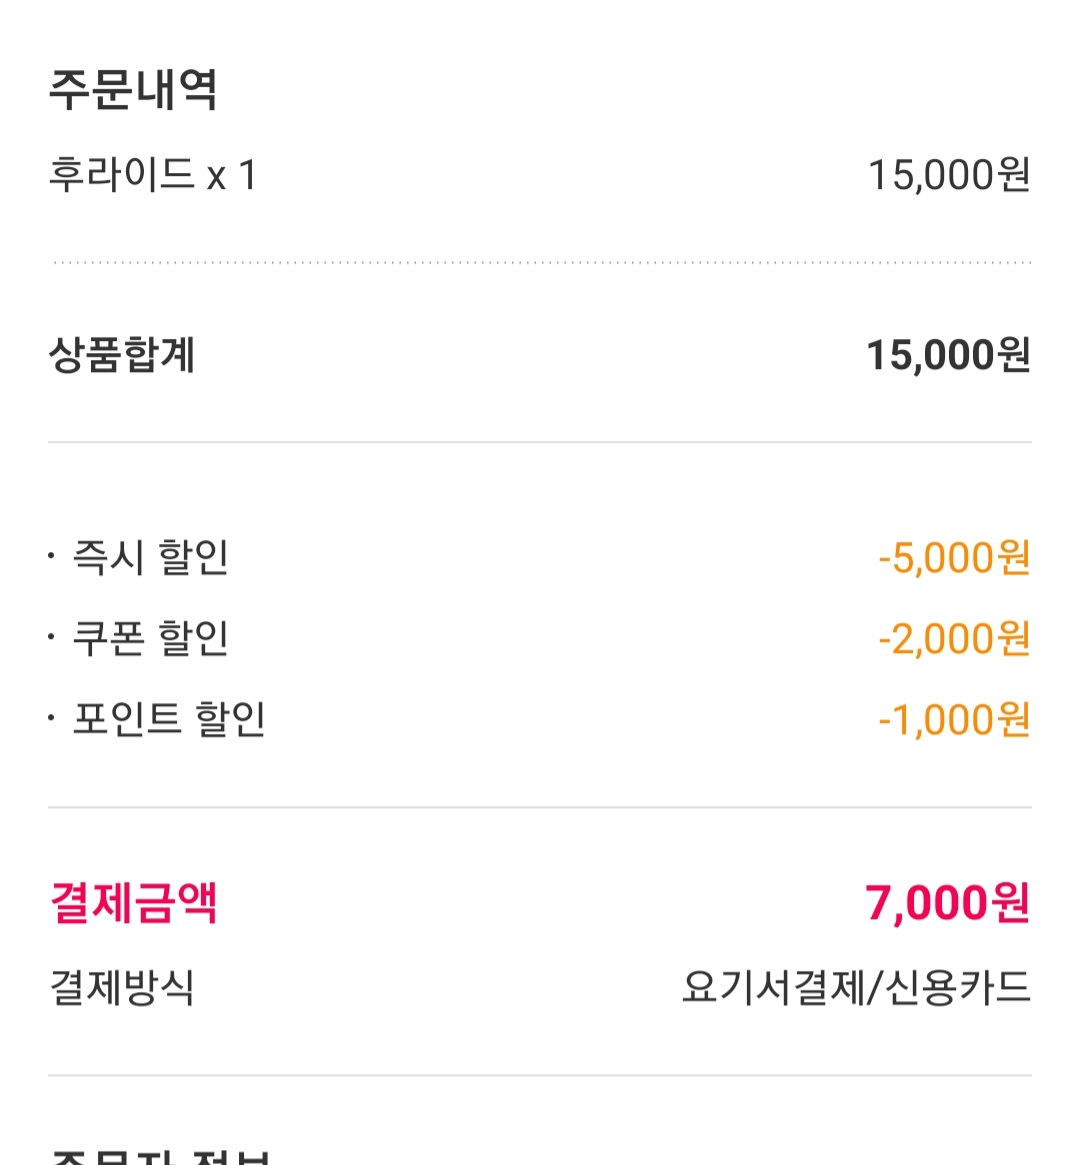Tap the solid divider below 상품합계
This screenshot has height=1165, width=1080.
pos(540,442)
